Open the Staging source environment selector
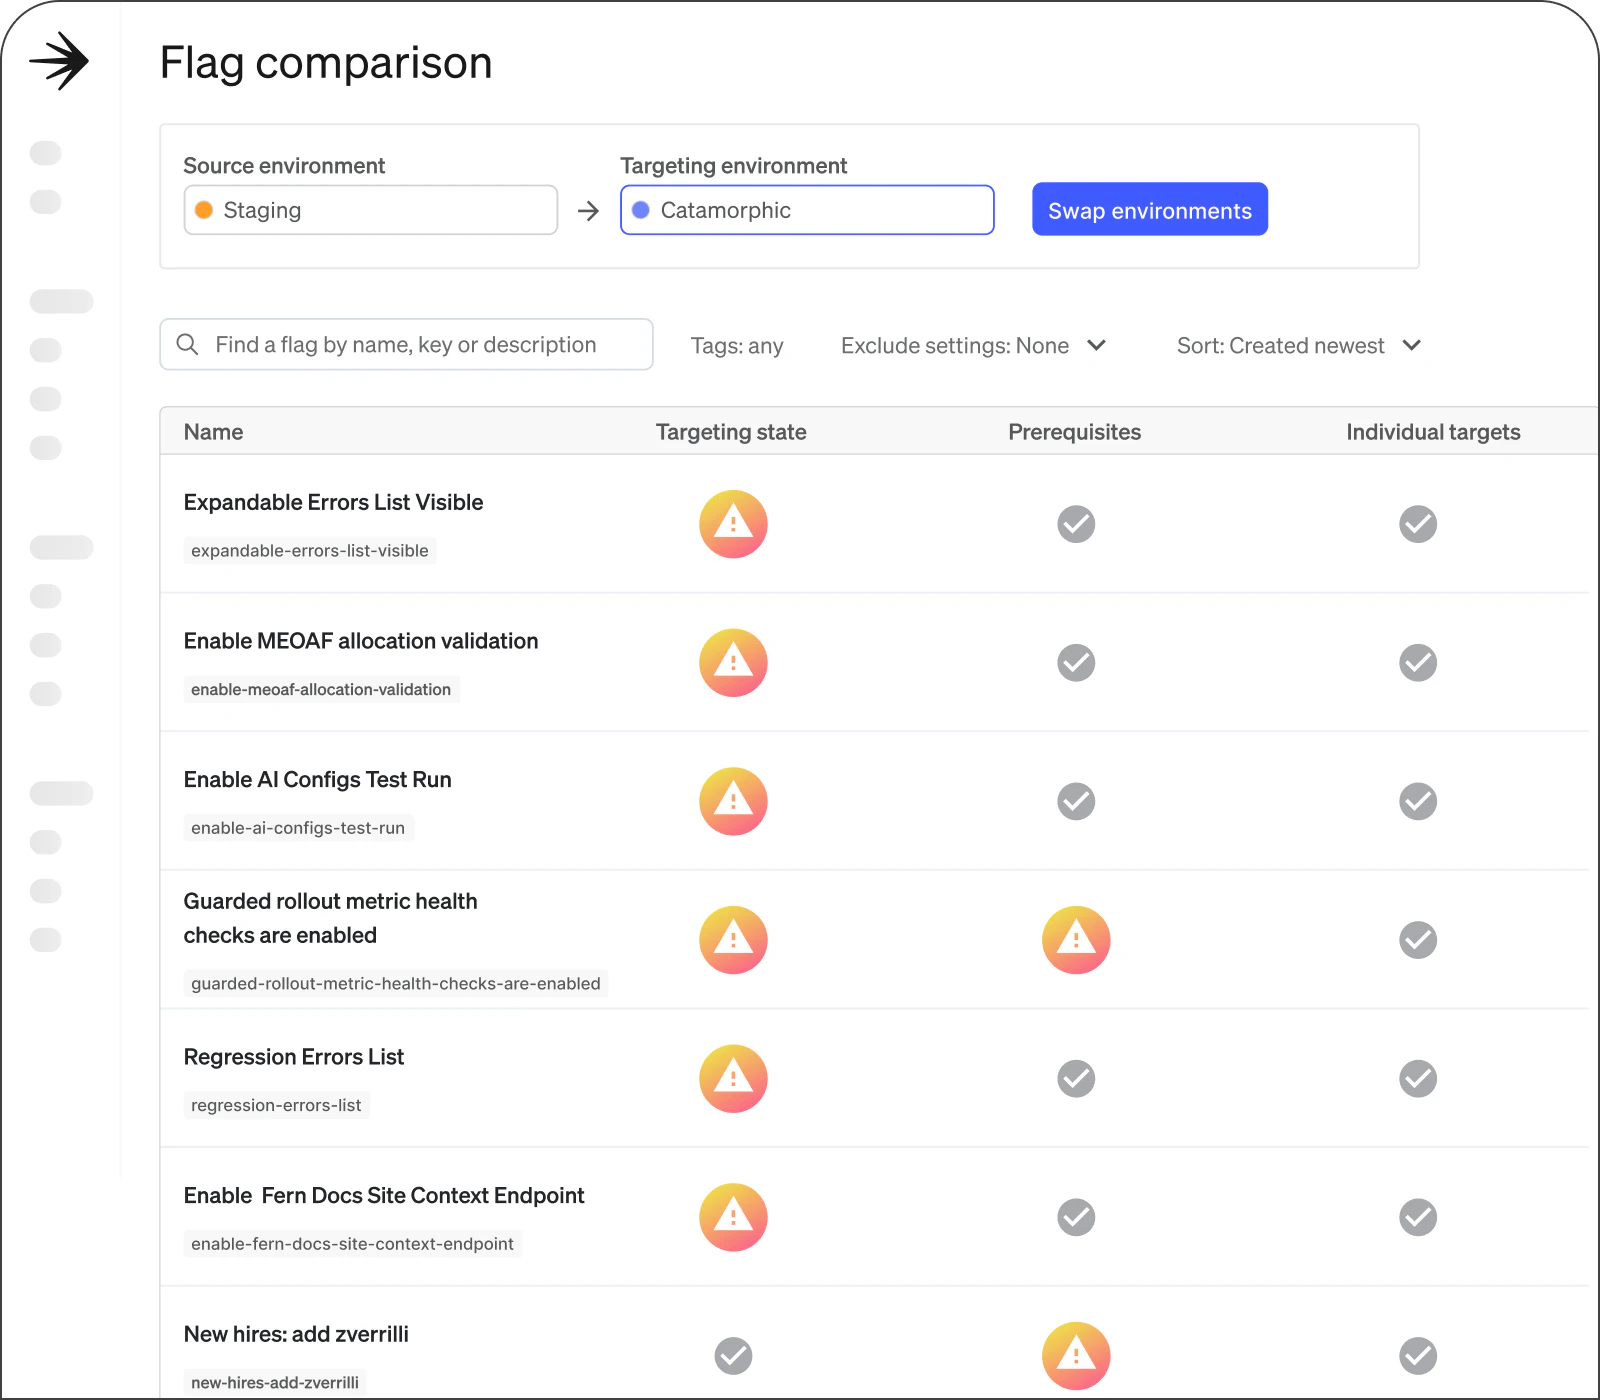1600x1400 pixels. point(371,210)
